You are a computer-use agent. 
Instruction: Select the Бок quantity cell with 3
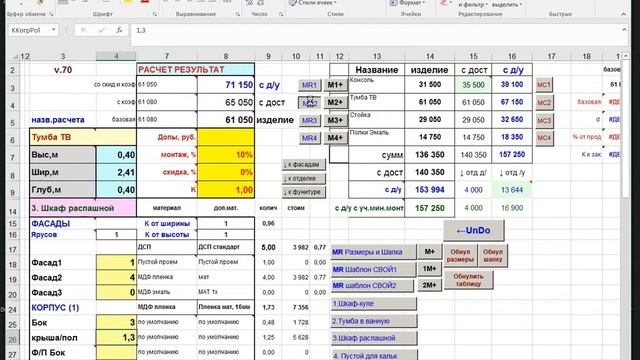(116, 322)
